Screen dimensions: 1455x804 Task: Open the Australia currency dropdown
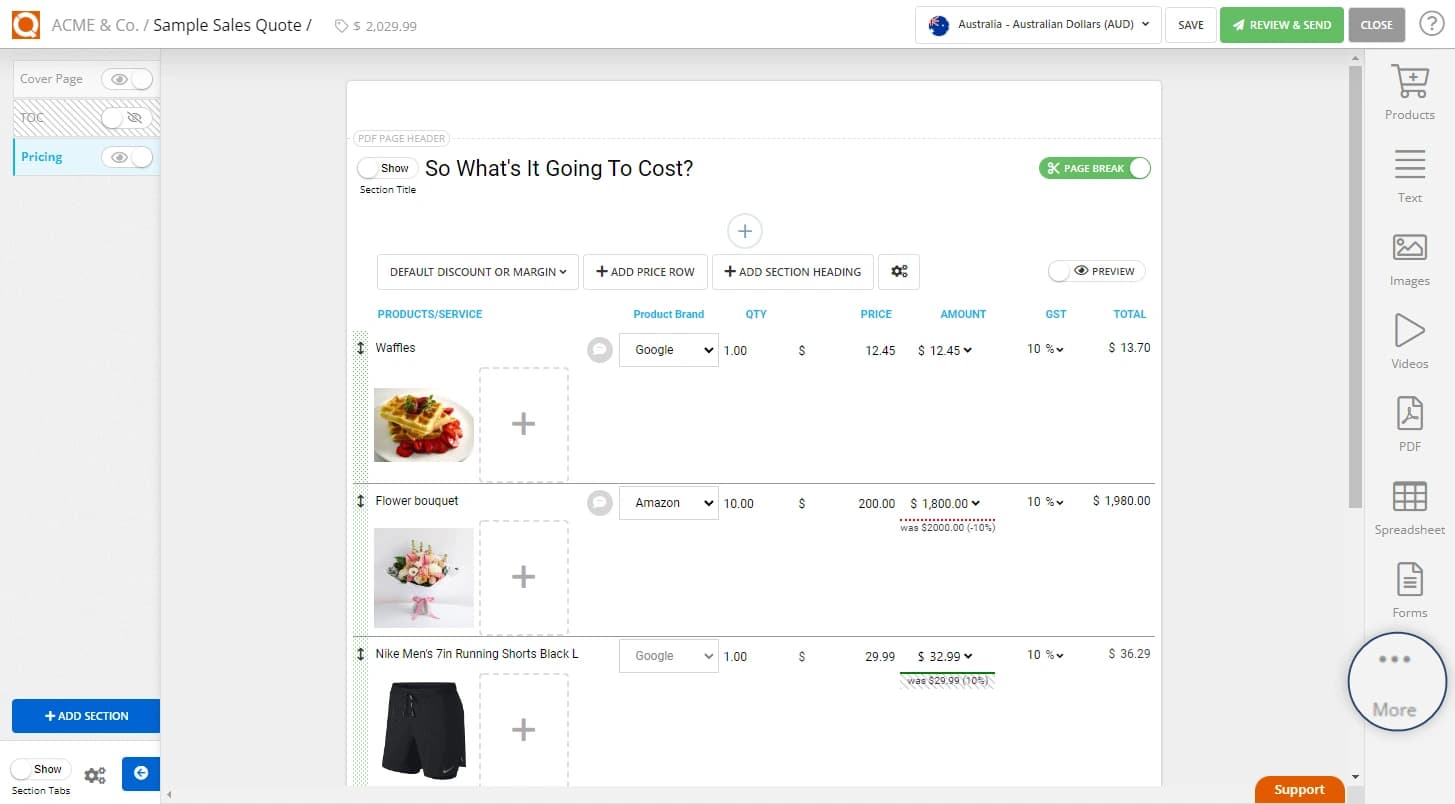tap(1037, 25)
